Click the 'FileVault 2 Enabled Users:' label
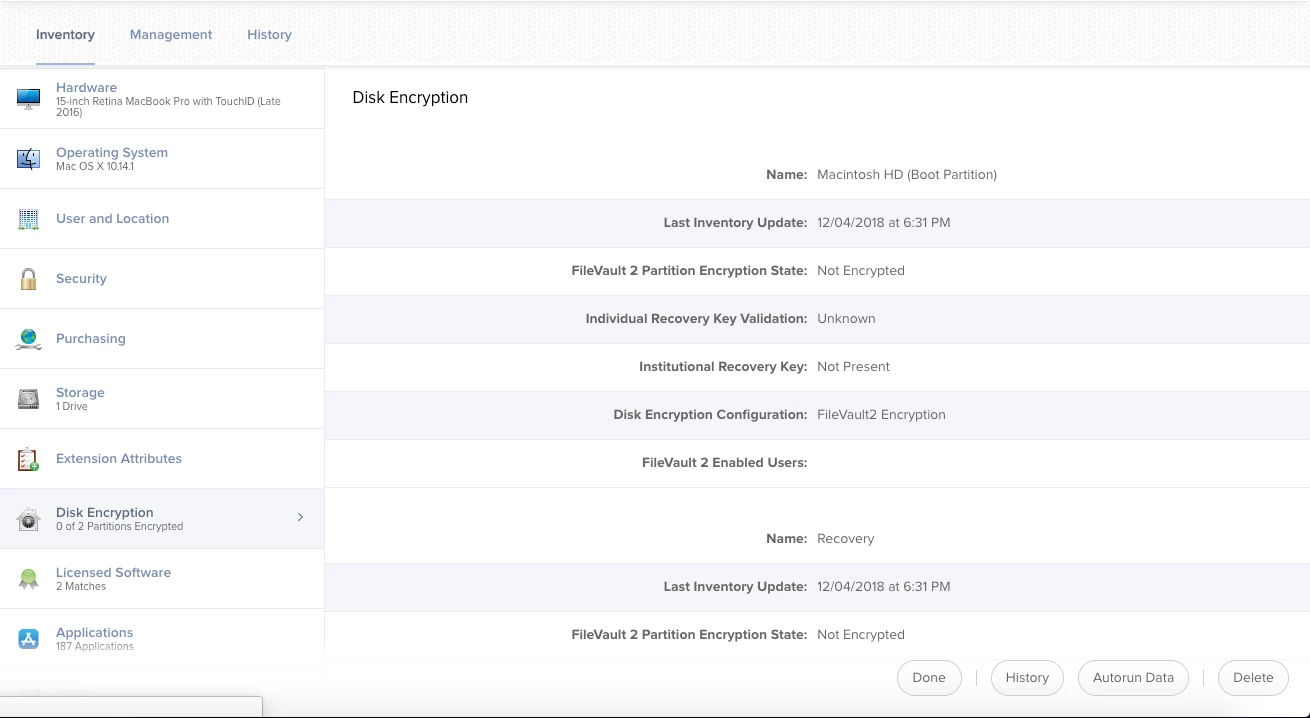 (724, 462)
